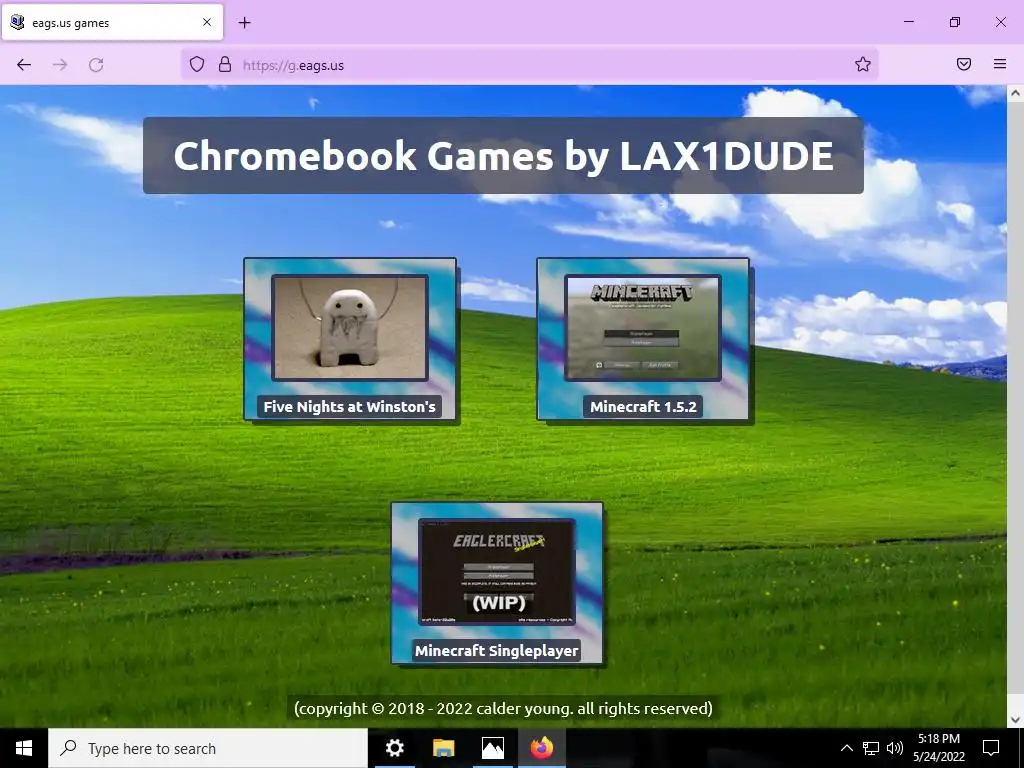This screenshot has width=1024, height=768.
Task: Open Settings gear in the taskbar
Action: point(394,748)
